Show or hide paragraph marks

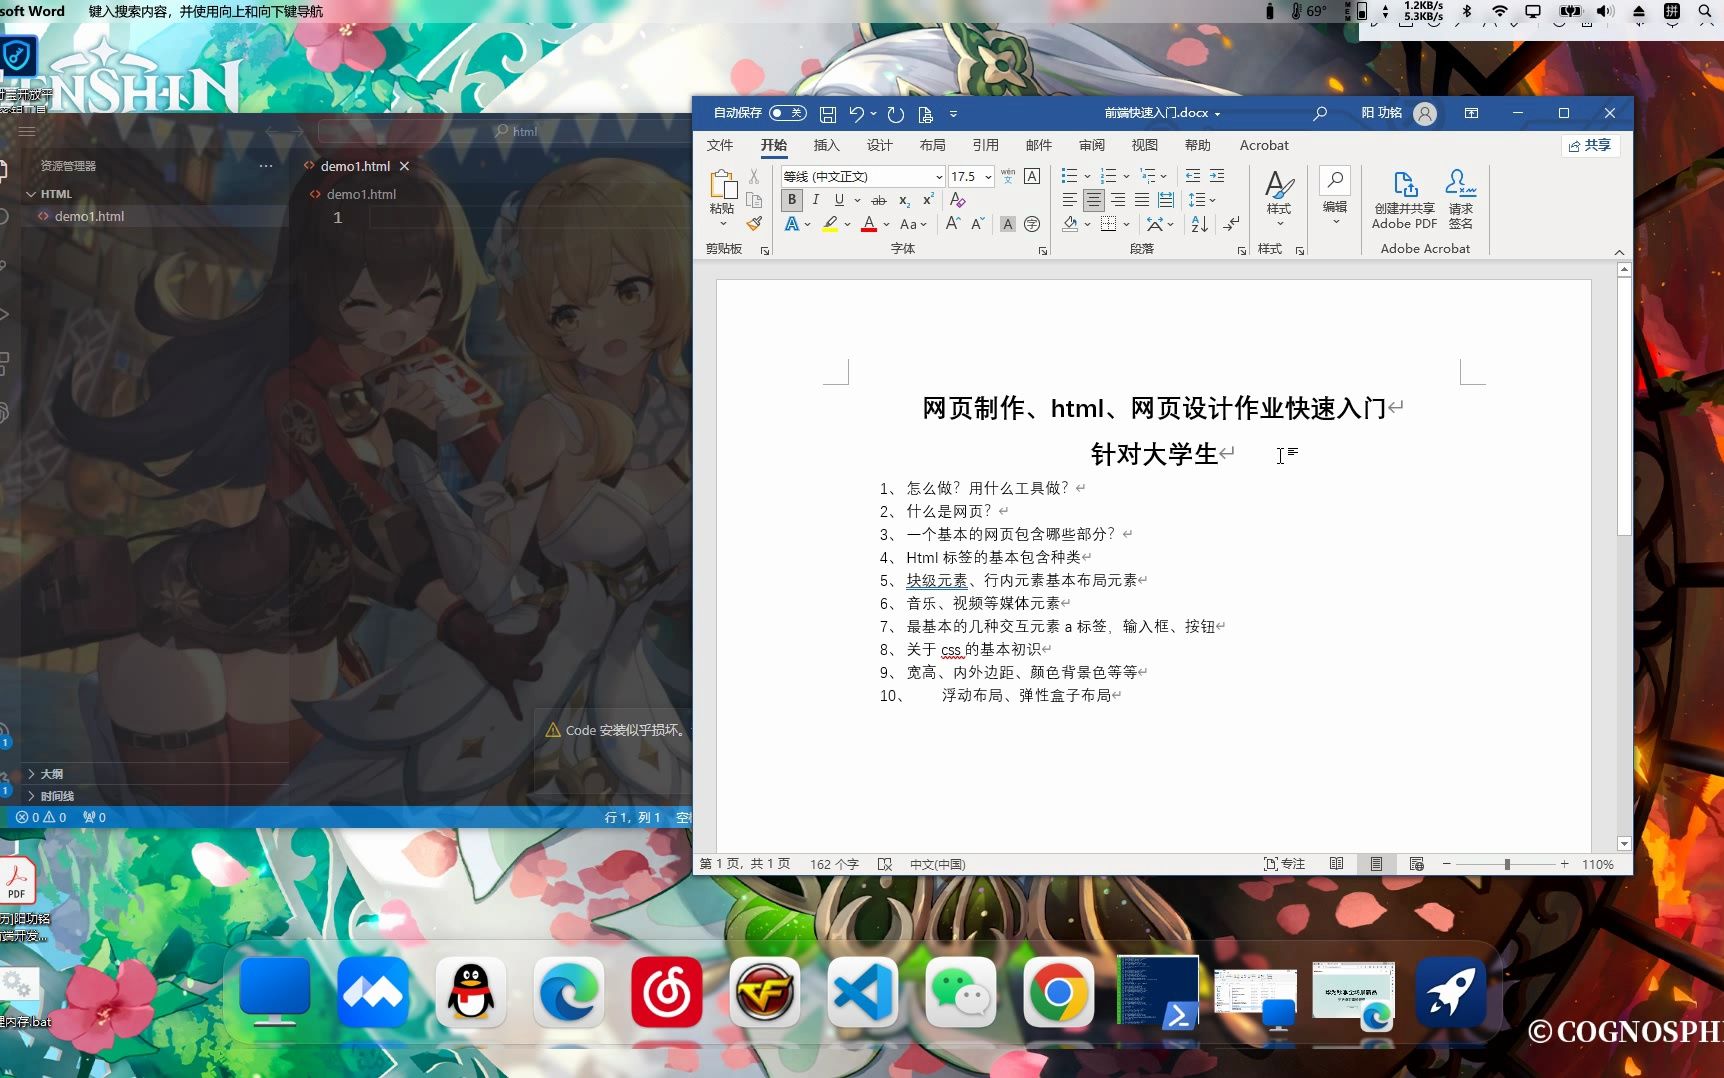(x=1232, y=224)
